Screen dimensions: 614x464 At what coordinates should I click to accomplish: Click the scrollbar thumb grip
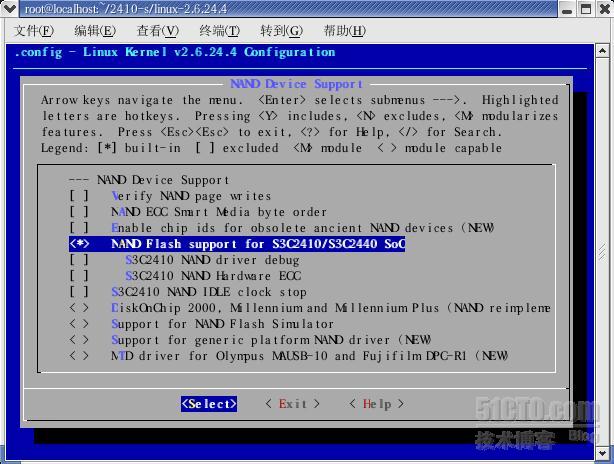(602, 252)
